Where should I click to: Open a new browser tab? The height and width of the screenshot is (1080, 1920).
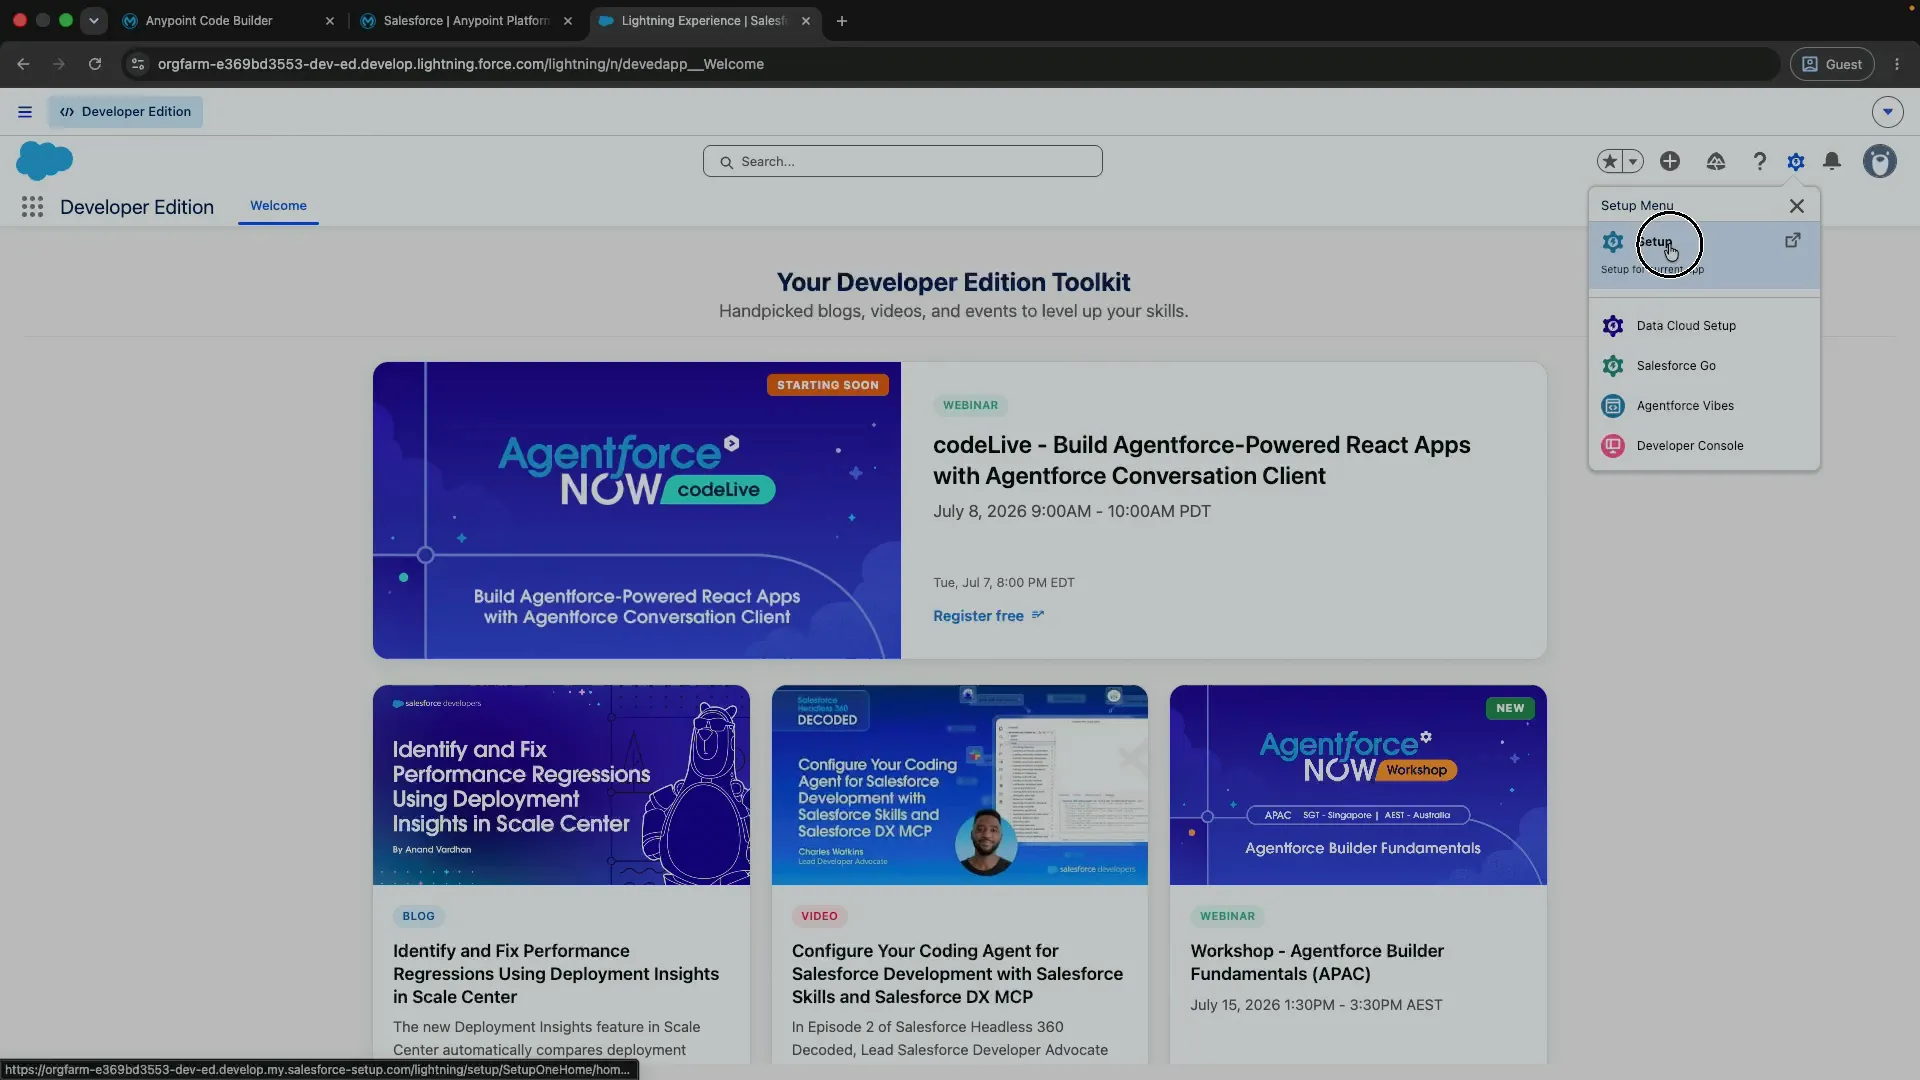tap(842, 21)
